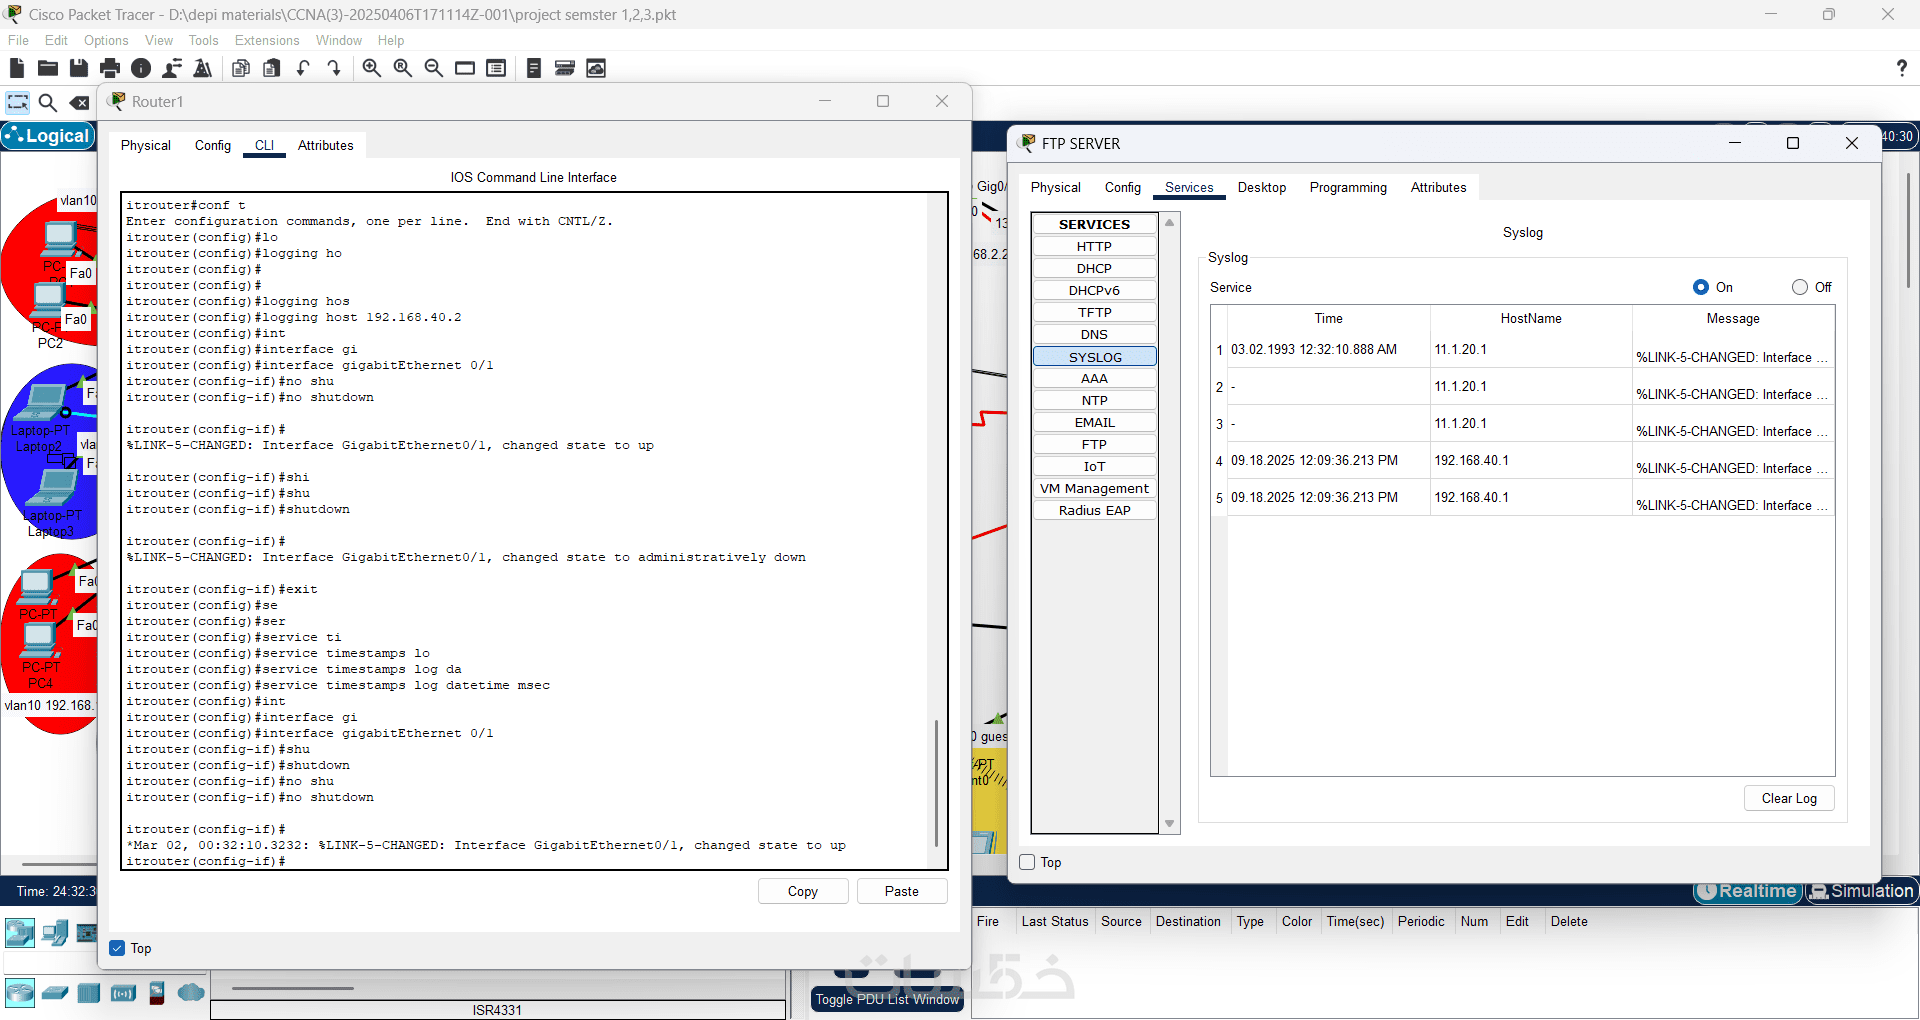Screen dimensions: 1920x1020
Task: Click the CLI terminal scrollbar thumb
Action: pos(936,782)
